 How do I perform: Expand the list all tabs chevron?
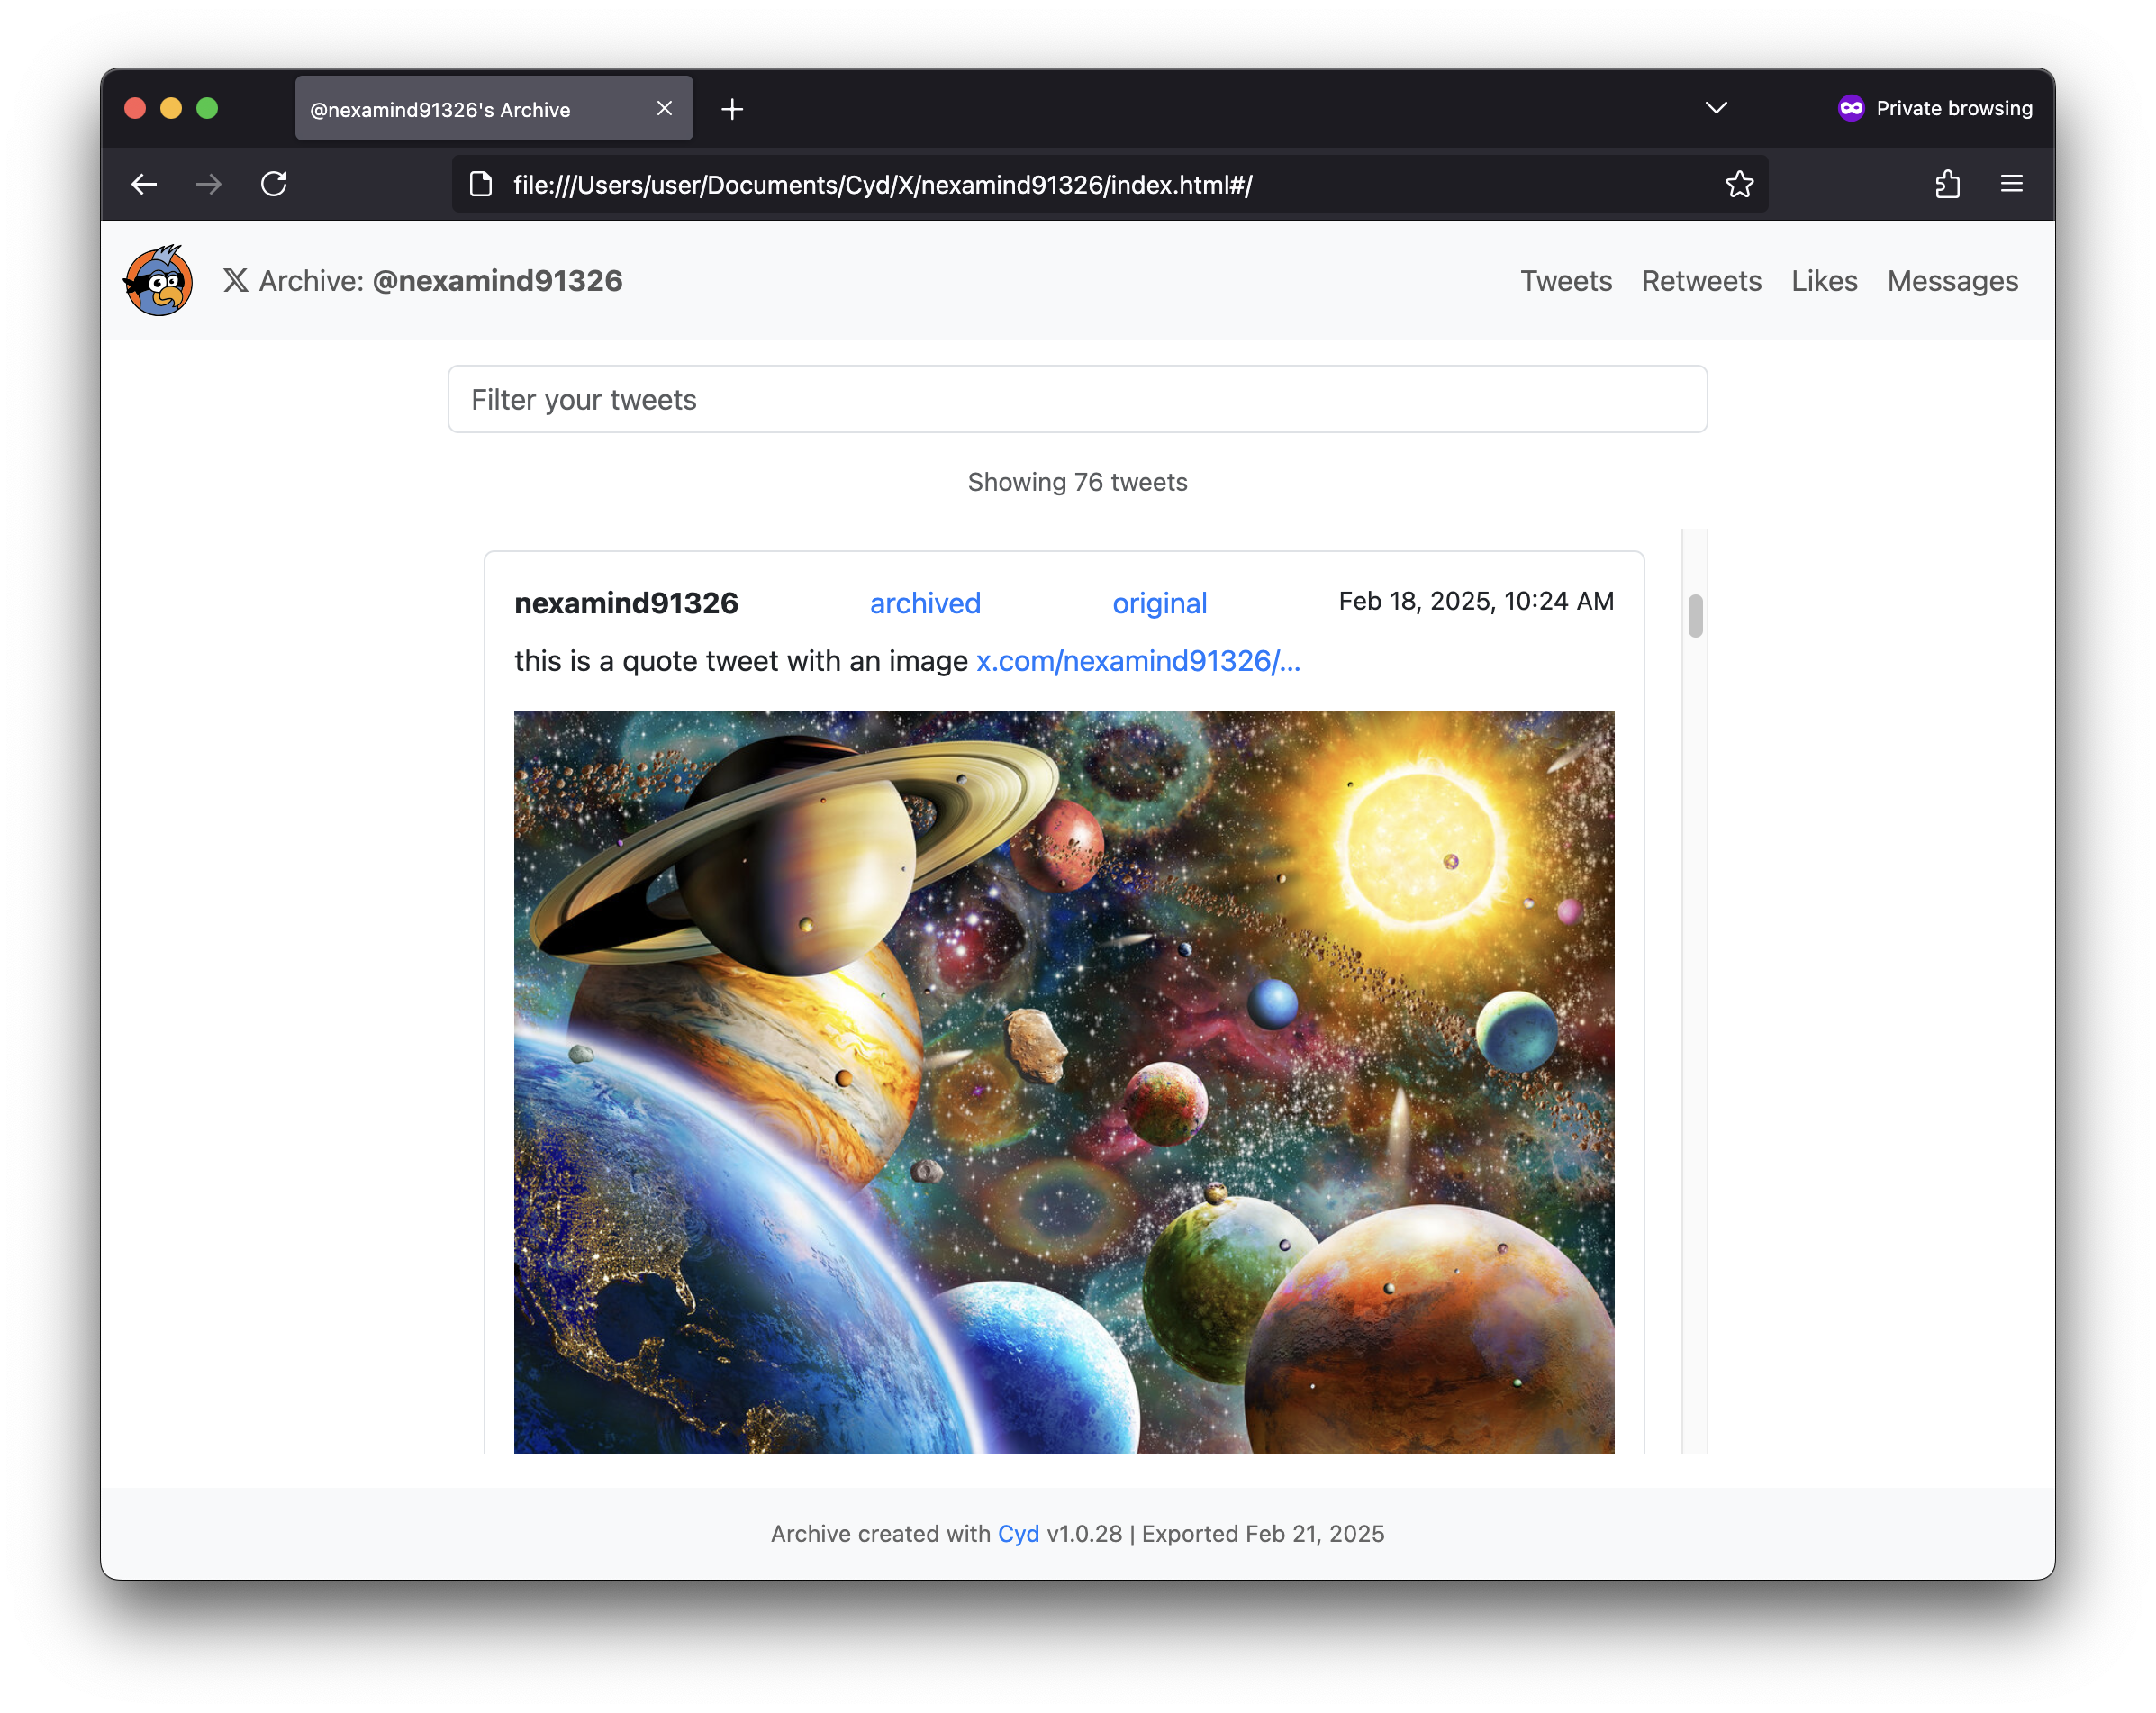(x=1716, y=108)
